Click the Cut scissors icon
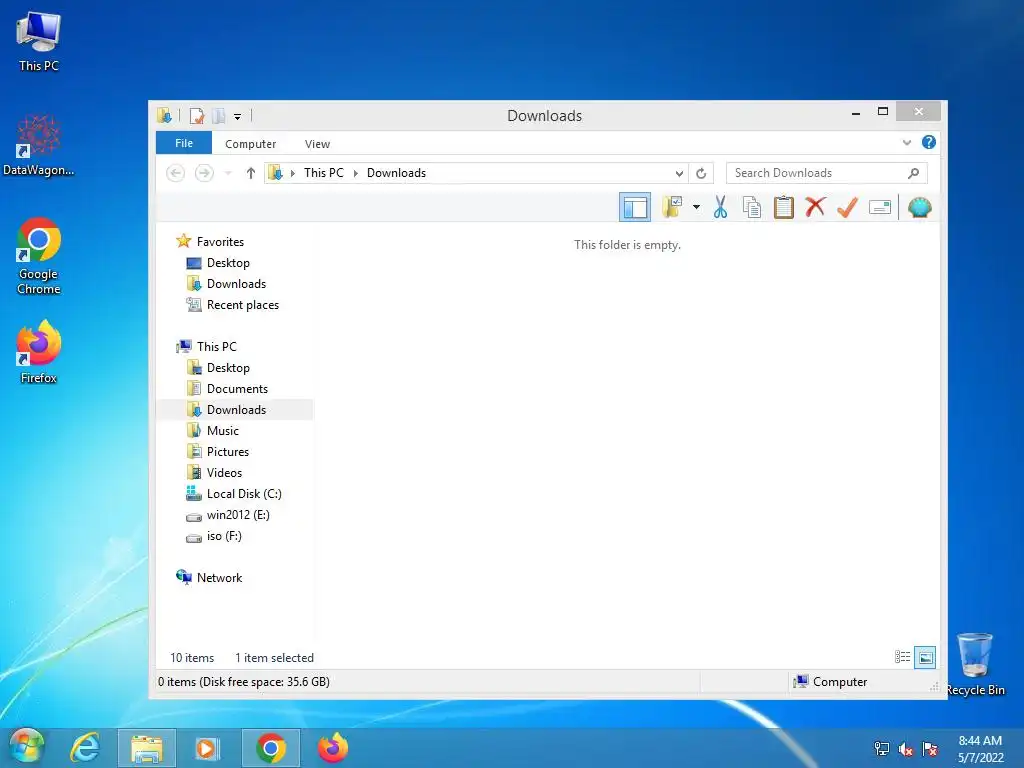Image resolution: width=1024 pixels, height=768 pixels. [720, 208]
